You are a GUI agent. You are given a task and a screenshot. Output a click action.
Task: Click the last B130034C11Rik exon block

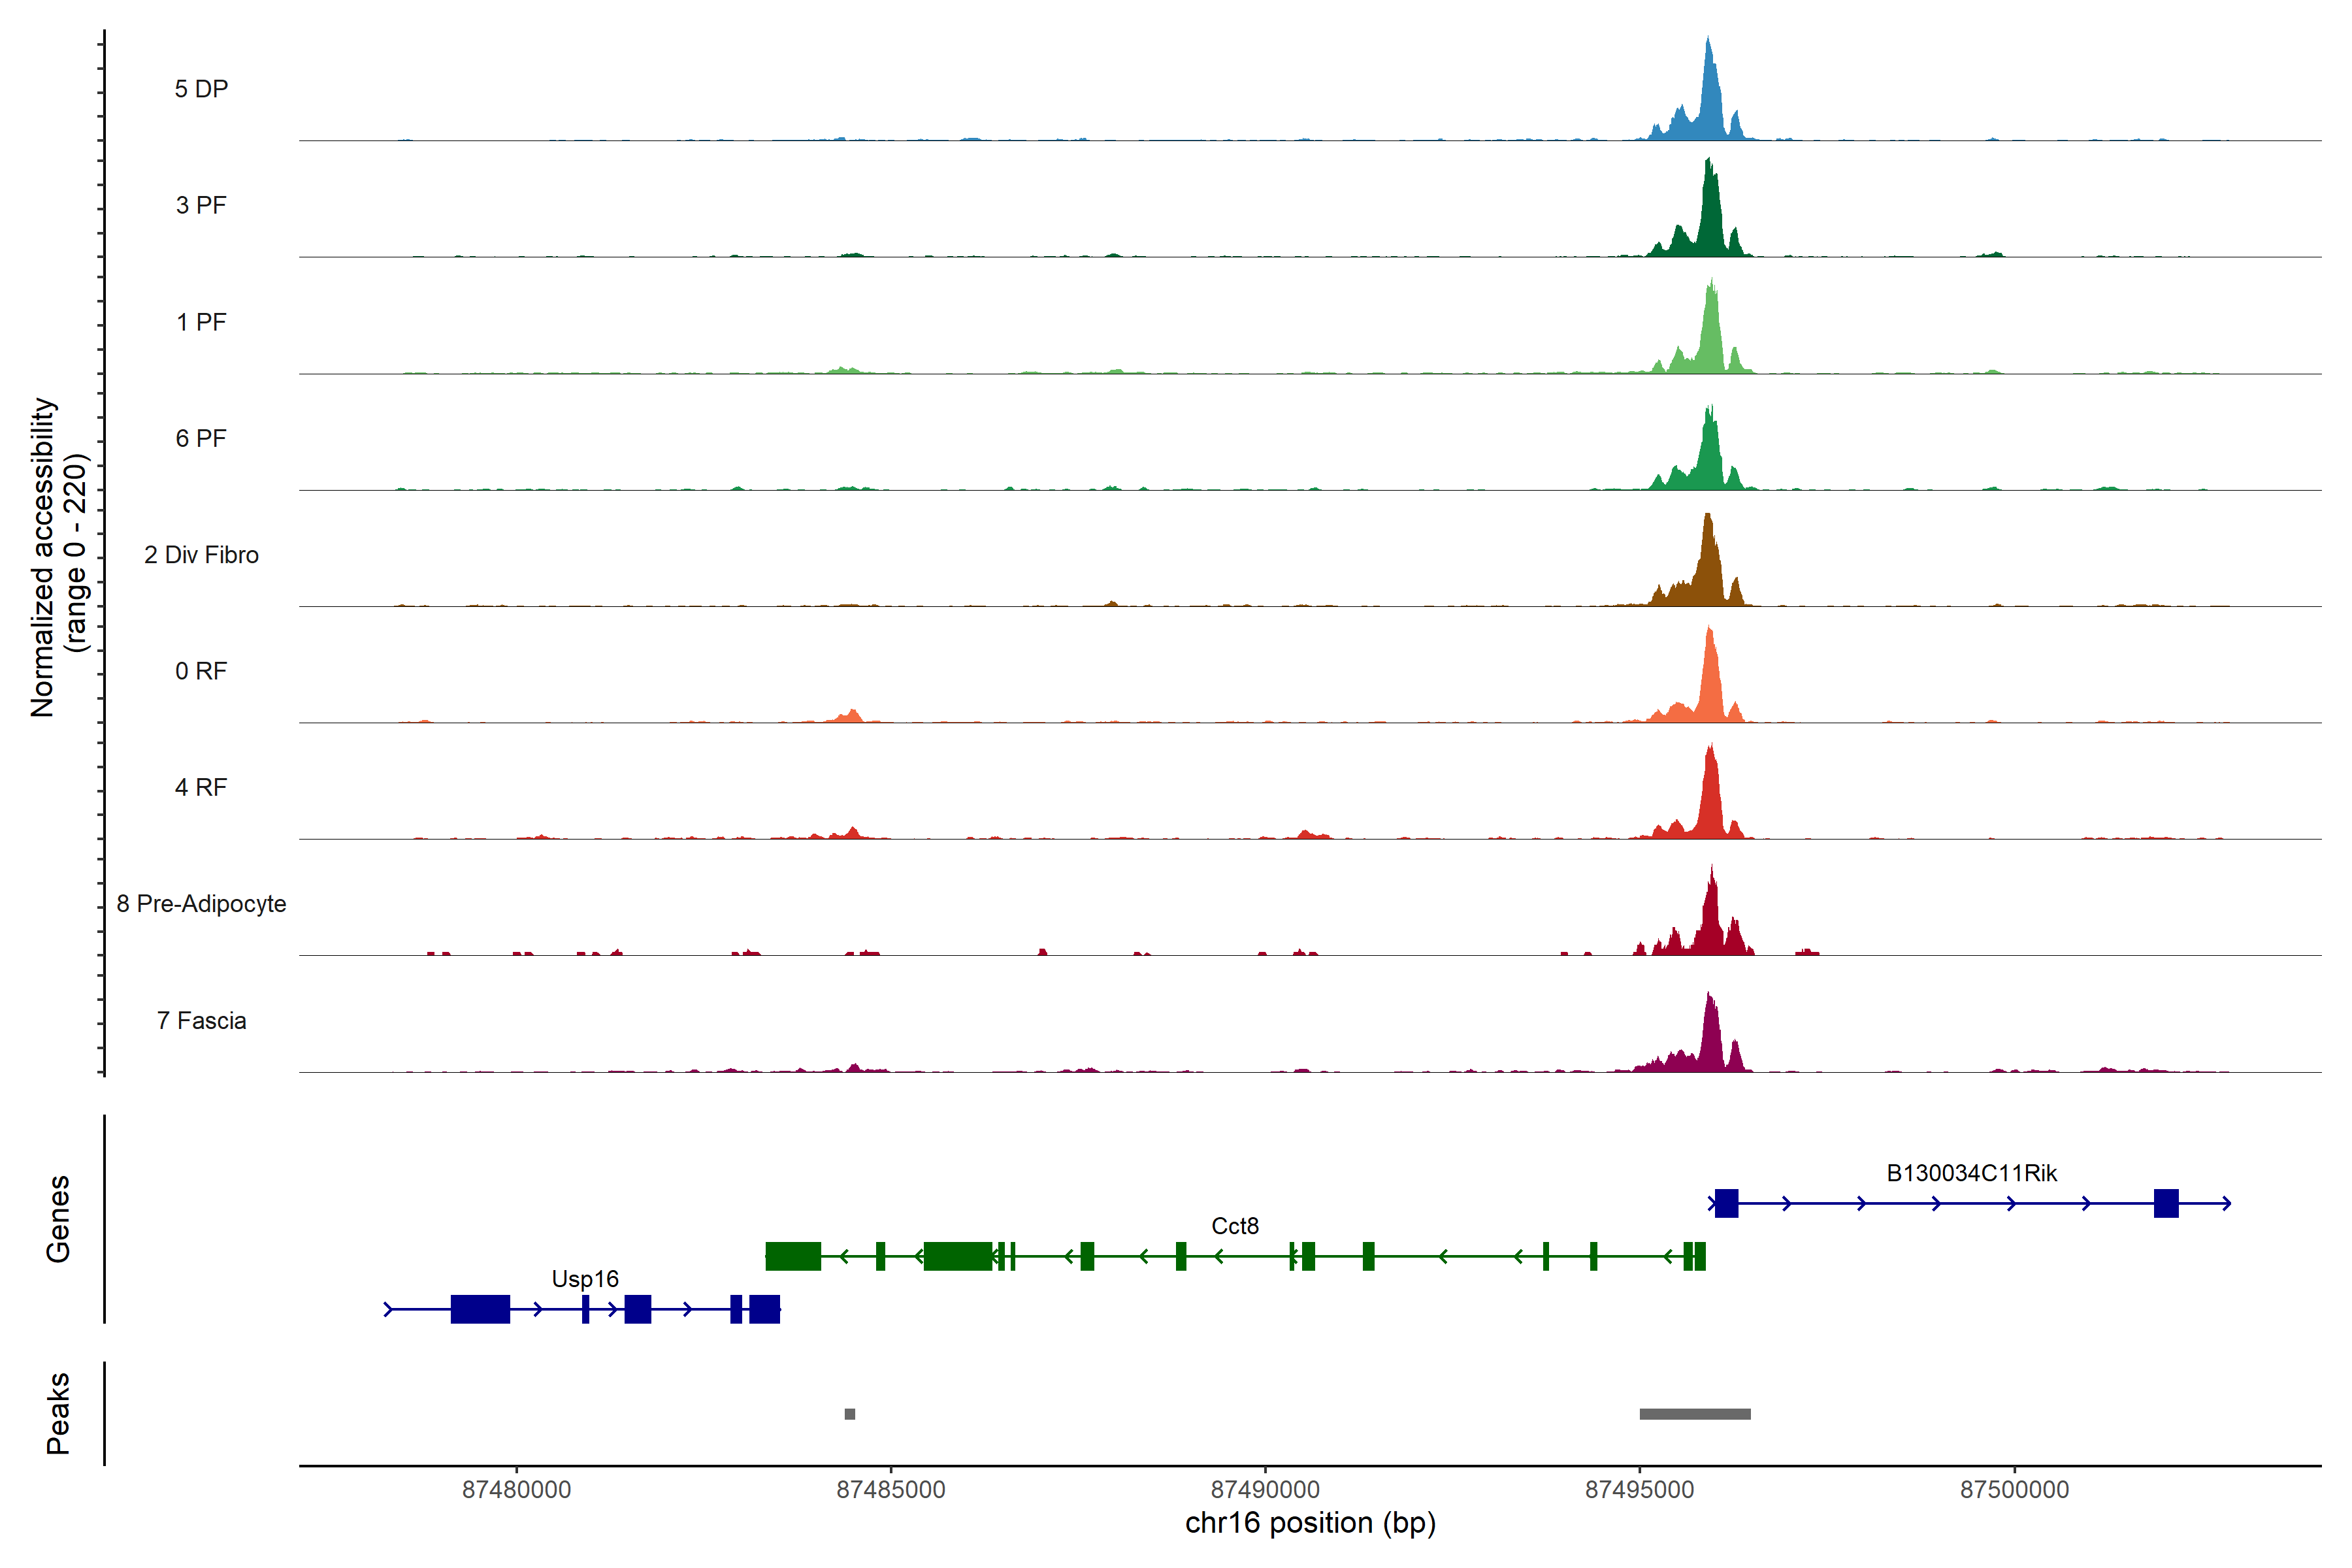(x=2166, y=1203)
